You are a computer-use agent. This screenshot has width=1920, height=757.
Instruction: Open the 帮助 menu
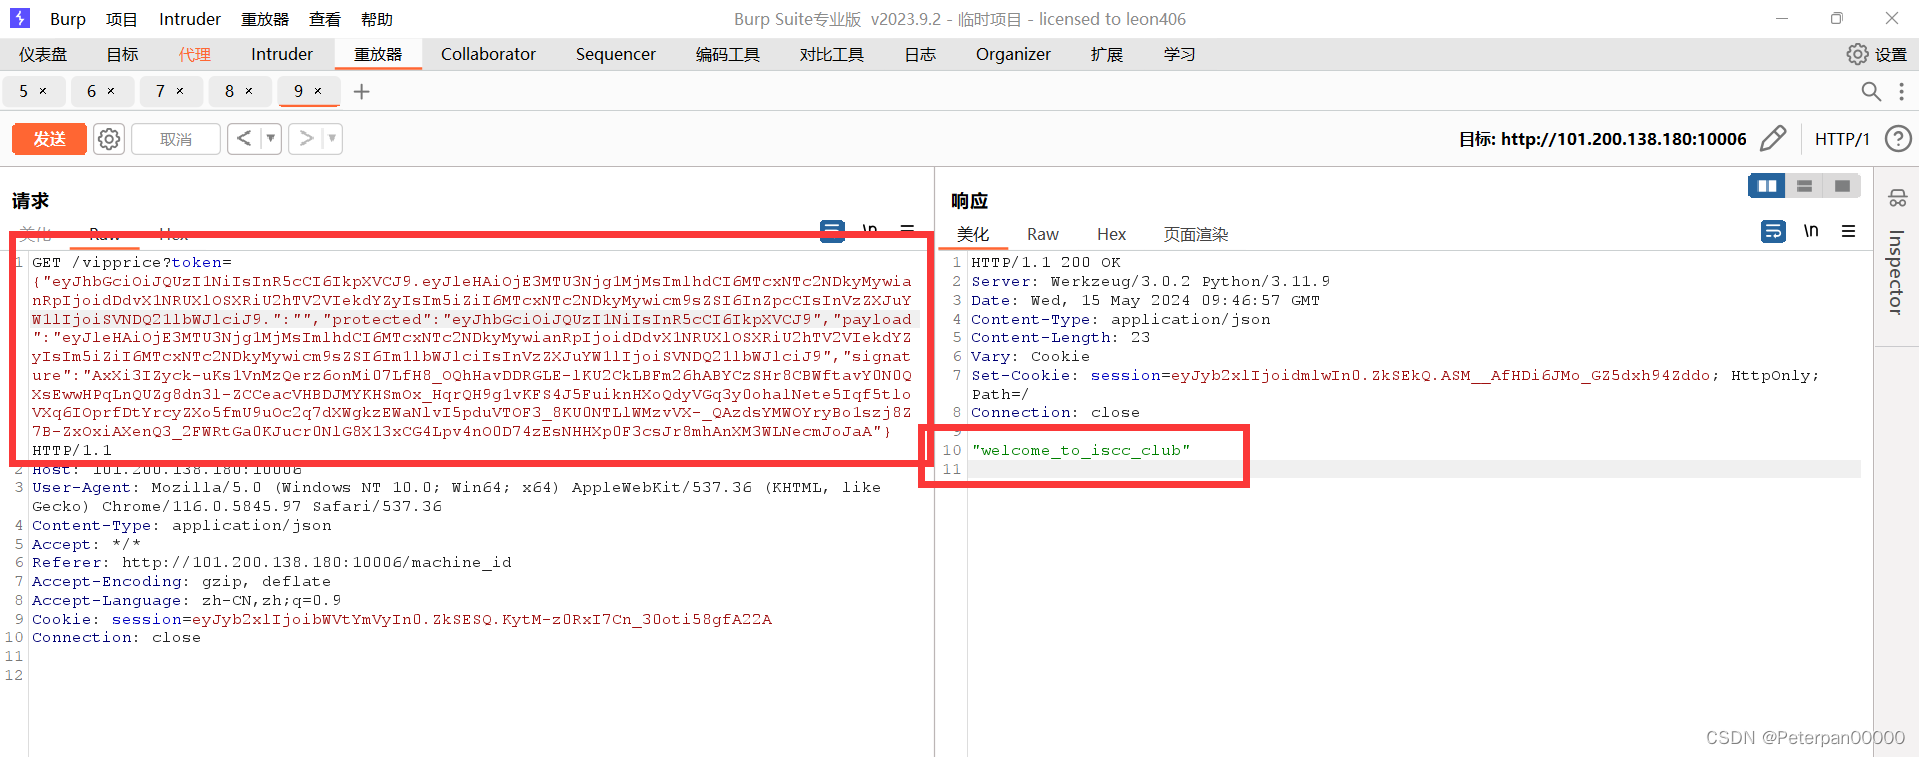(x=377, y=19)
